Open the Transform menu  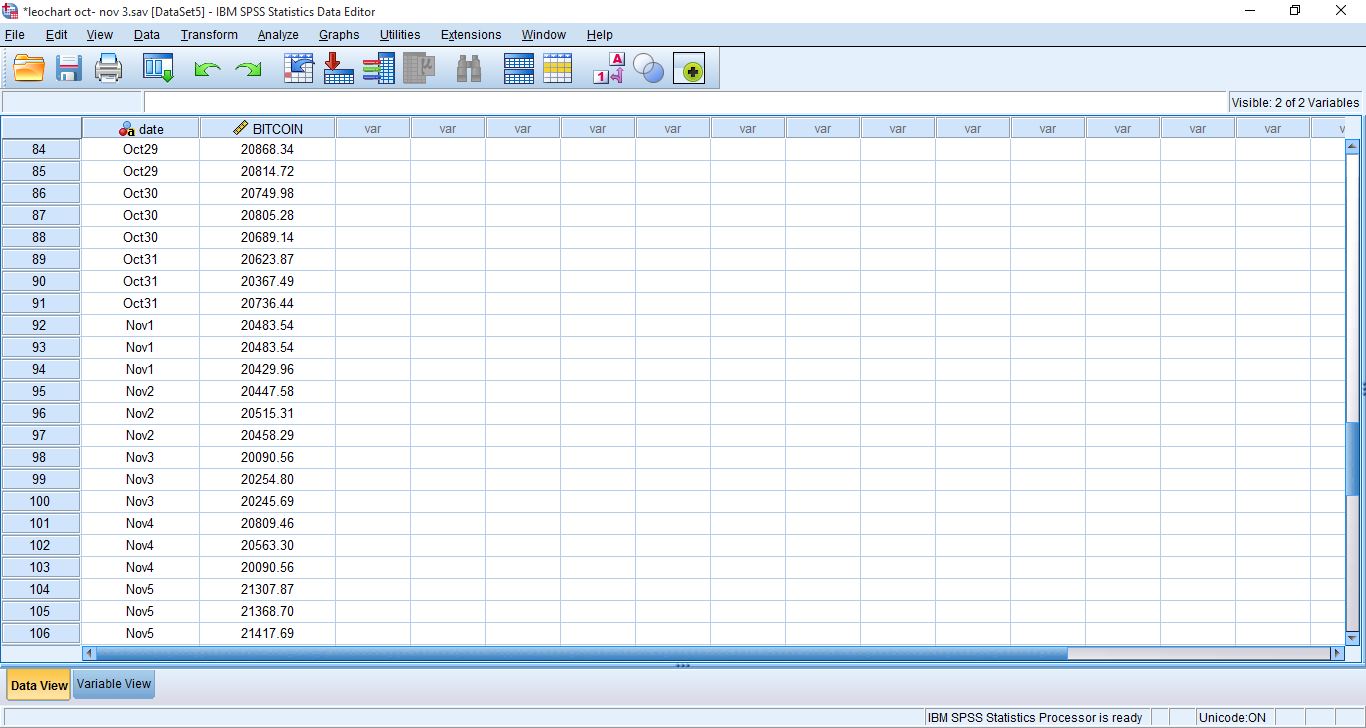(209, 34)
